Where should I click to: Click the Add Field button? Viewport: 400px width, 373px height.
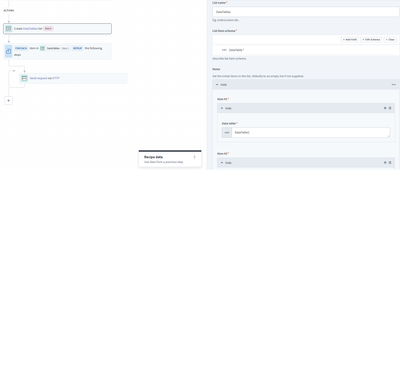350,39
